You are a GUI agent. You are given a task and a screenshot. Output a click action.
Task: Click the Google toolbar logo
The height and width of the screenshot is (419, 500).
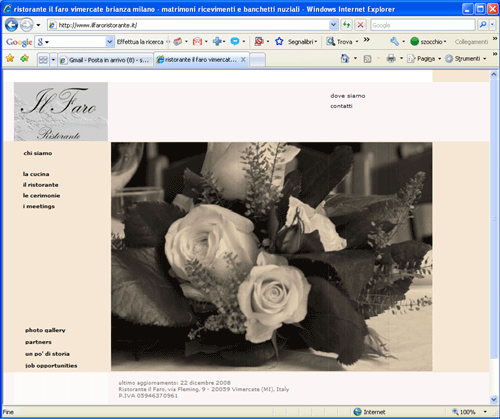pos(19,42)
